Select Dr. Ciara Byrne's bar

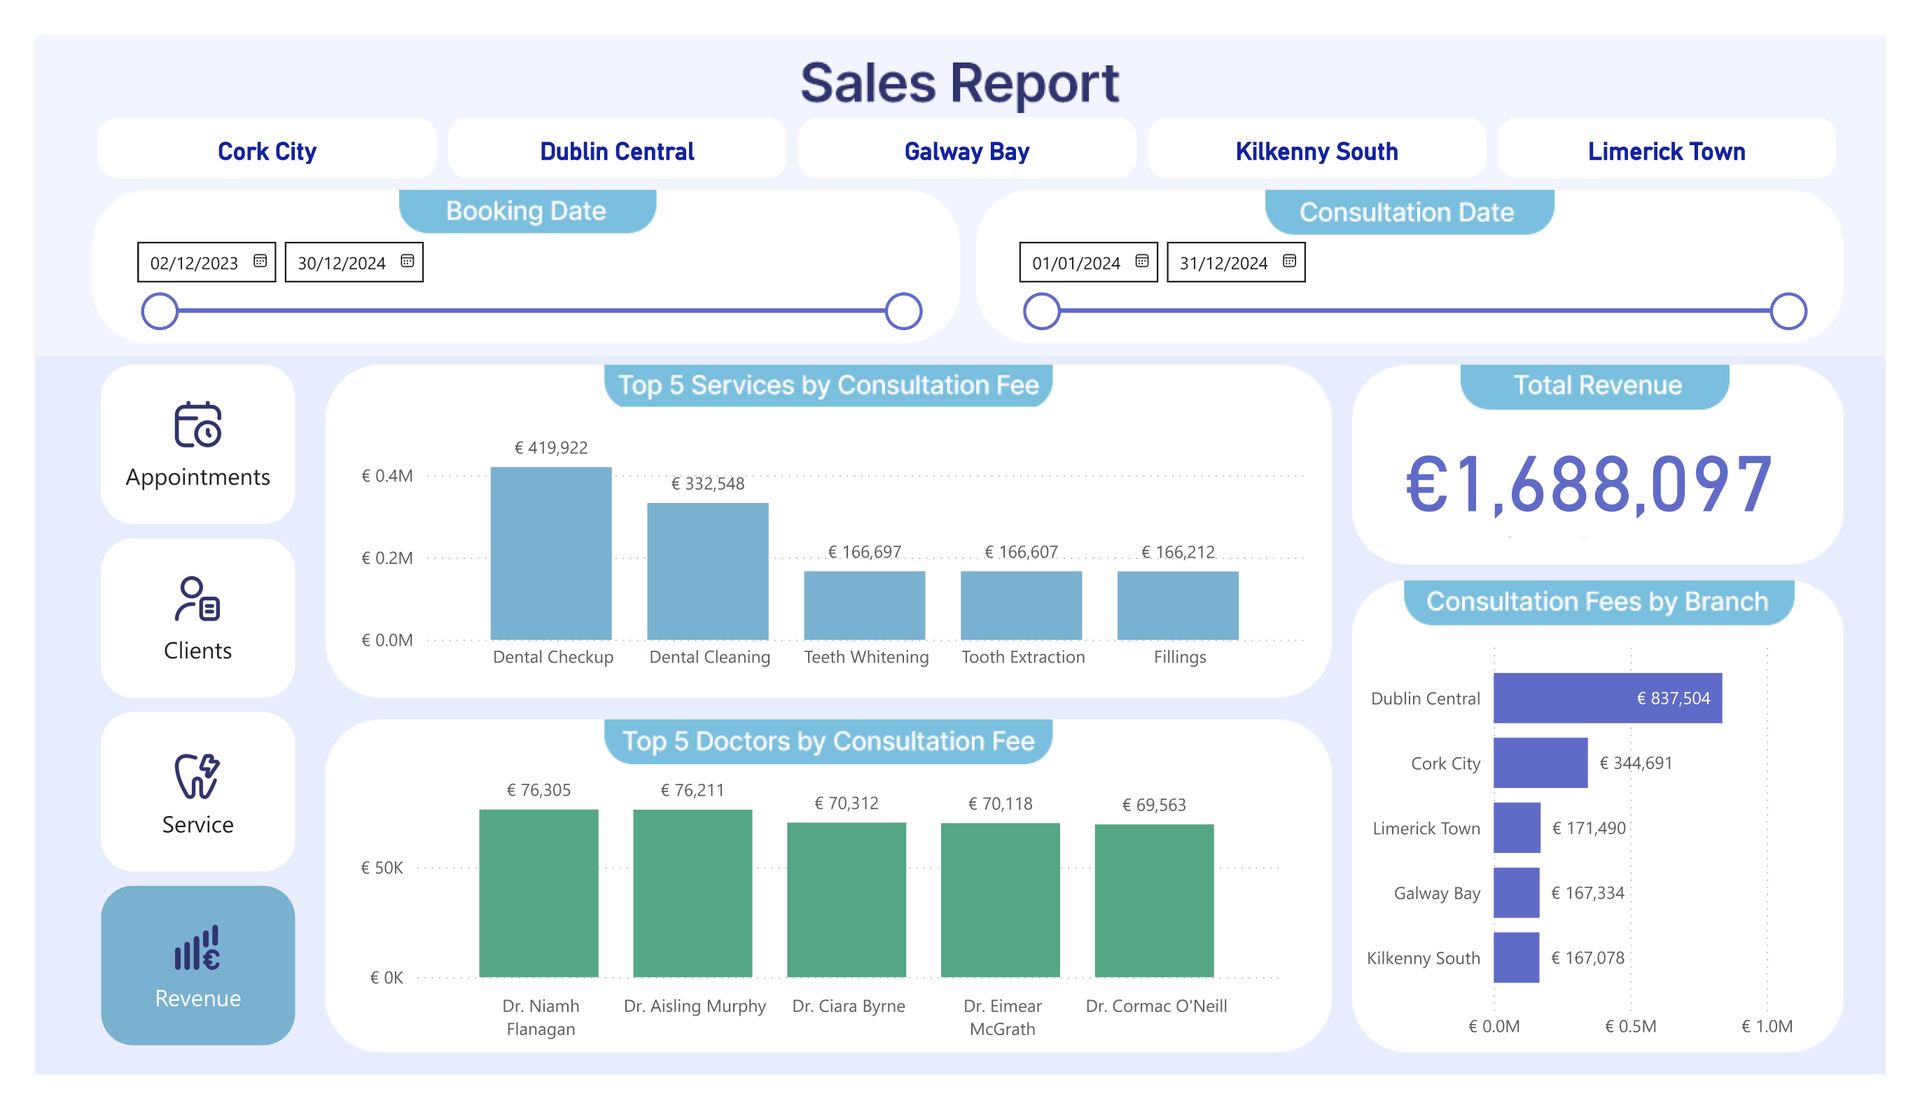(847, 900)
